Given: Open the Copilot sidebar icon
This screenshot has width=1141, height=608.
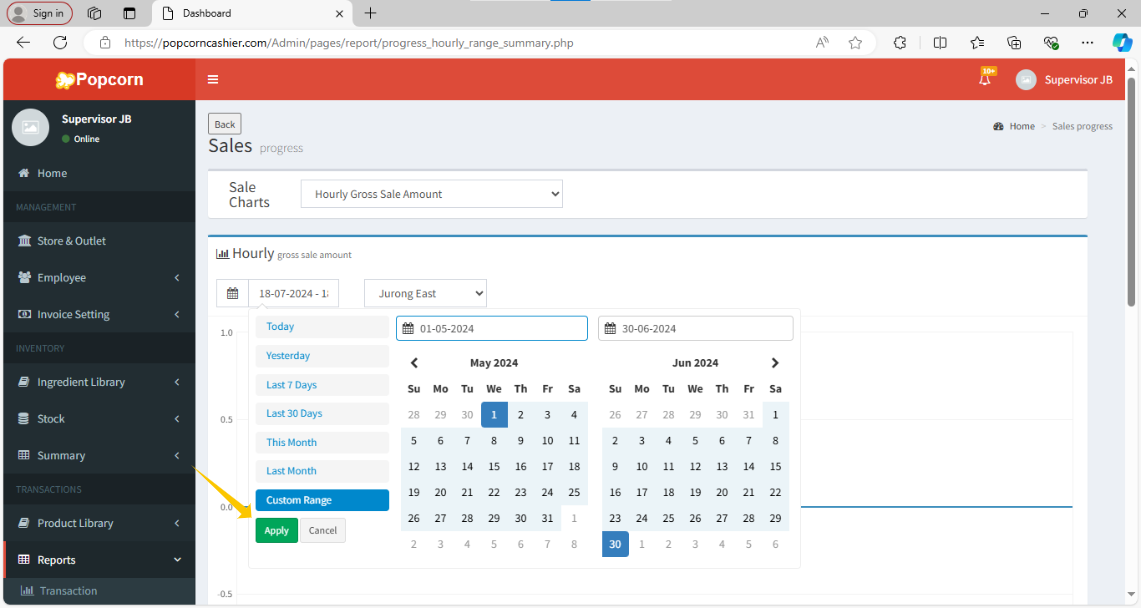Looking at the screenshot, I should pyautogui.click(x=1122, y=43).
